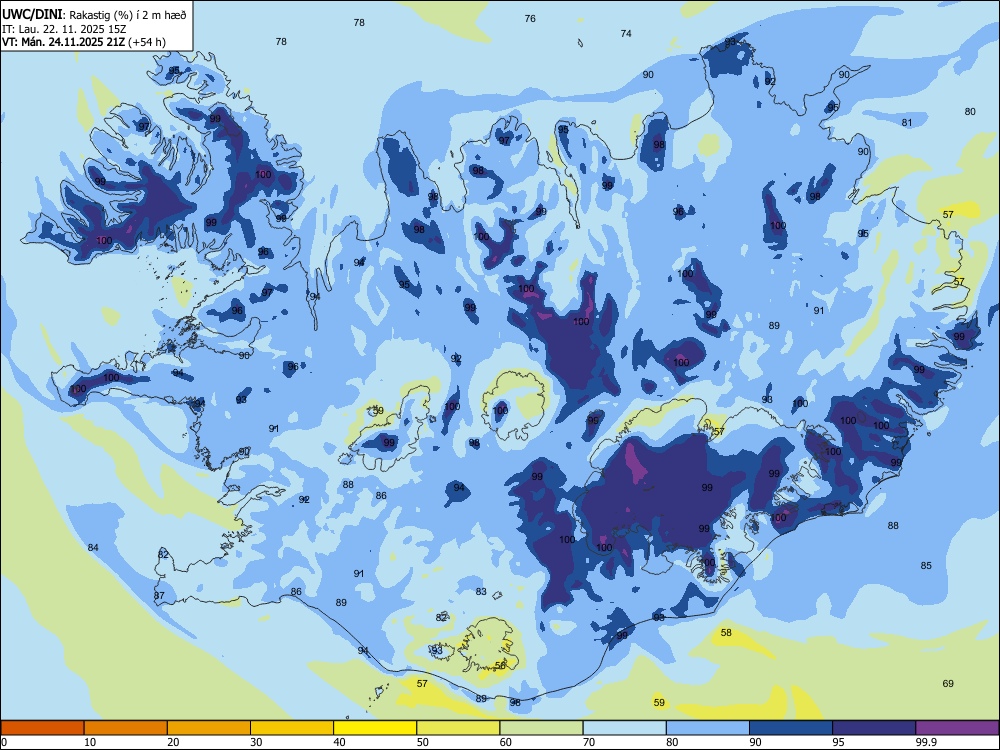Screen dimensions: 1000x750
Task: Pick the 20–30 amber legend swatch
Action: coord(209,728)
